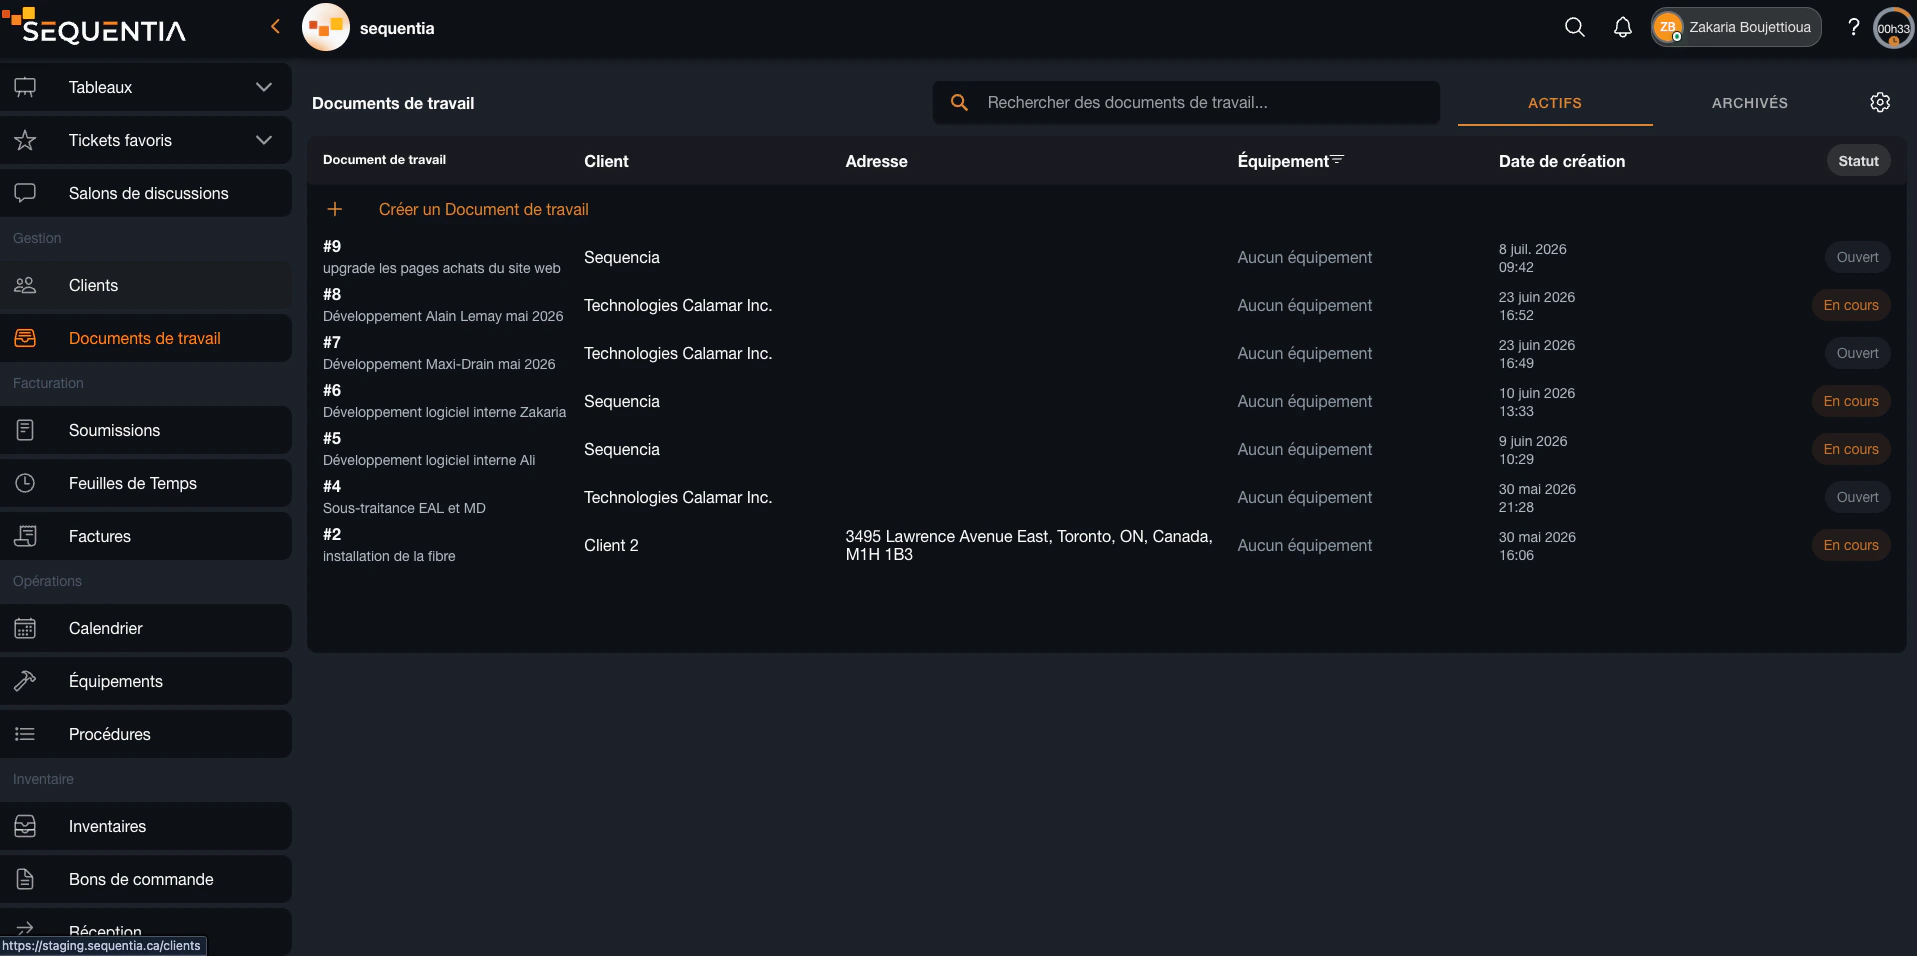Switch to the ARCHIVÉS tab
This screenshot has height=956, width=1917.
(1749, 103)
